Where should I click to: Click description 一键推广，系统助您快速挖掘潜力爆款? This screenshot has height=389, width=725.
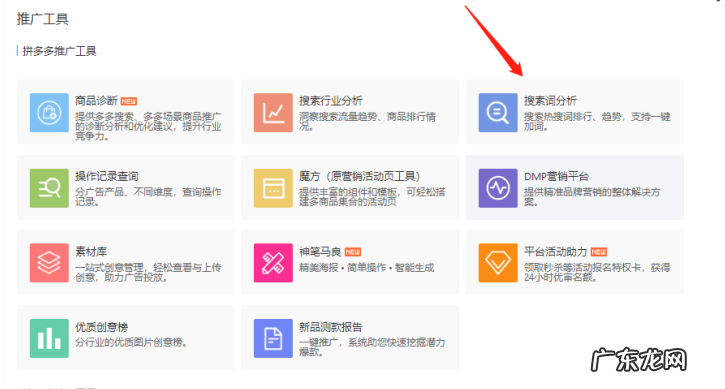pyautogui.click(x=372, y=347)
